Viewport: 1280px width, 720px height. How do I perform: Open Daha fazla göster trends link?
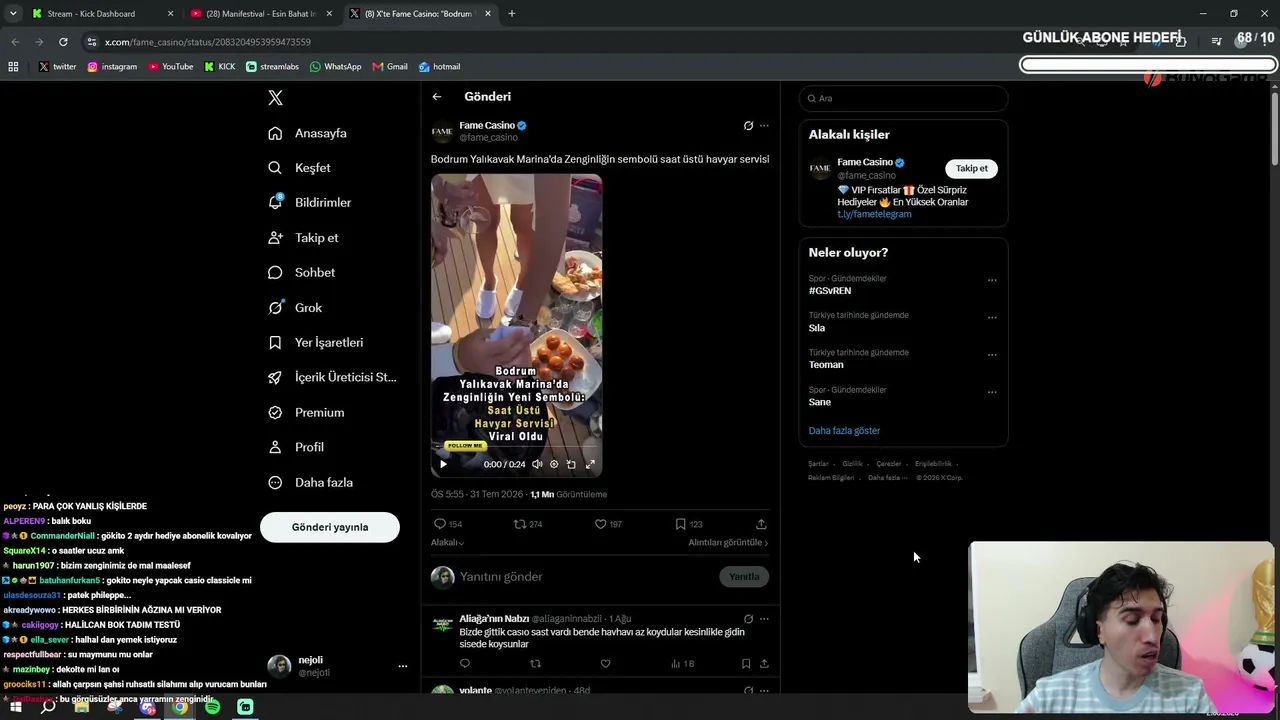pyautogui.click(x=844, y=431)
